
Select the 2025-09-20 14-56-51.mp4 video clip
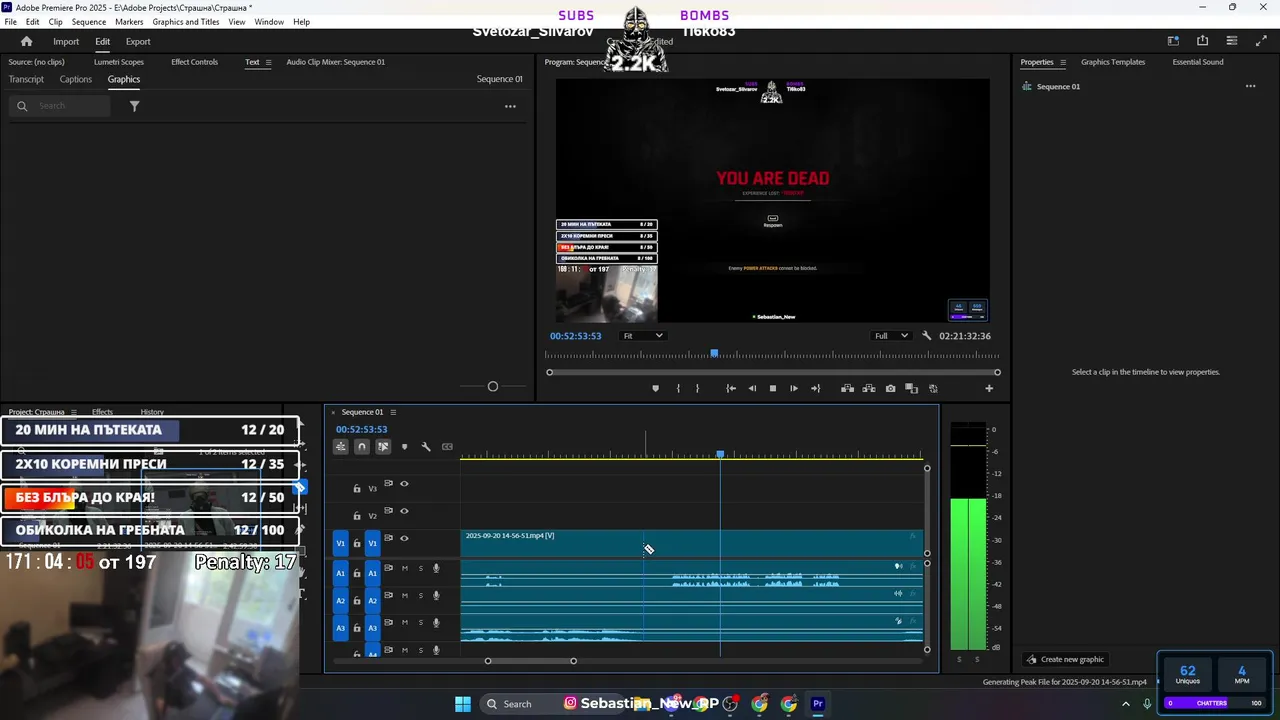pyautogui.click(x=691, y=543)
